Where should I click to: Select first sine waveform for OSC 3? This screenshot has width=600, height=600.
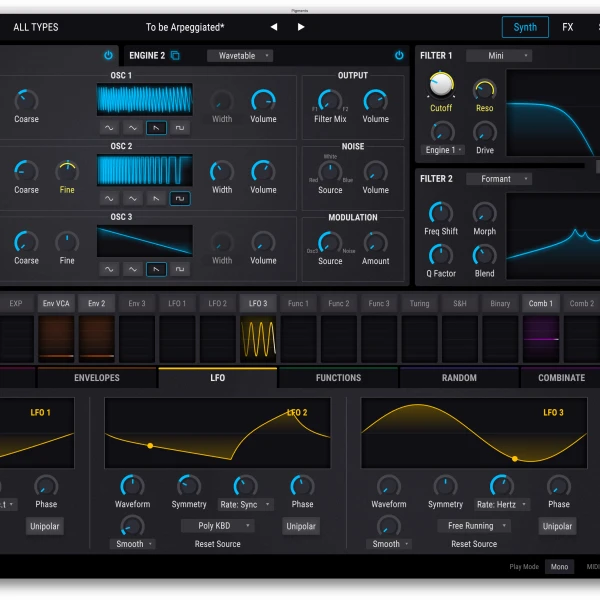coord(108,269)
